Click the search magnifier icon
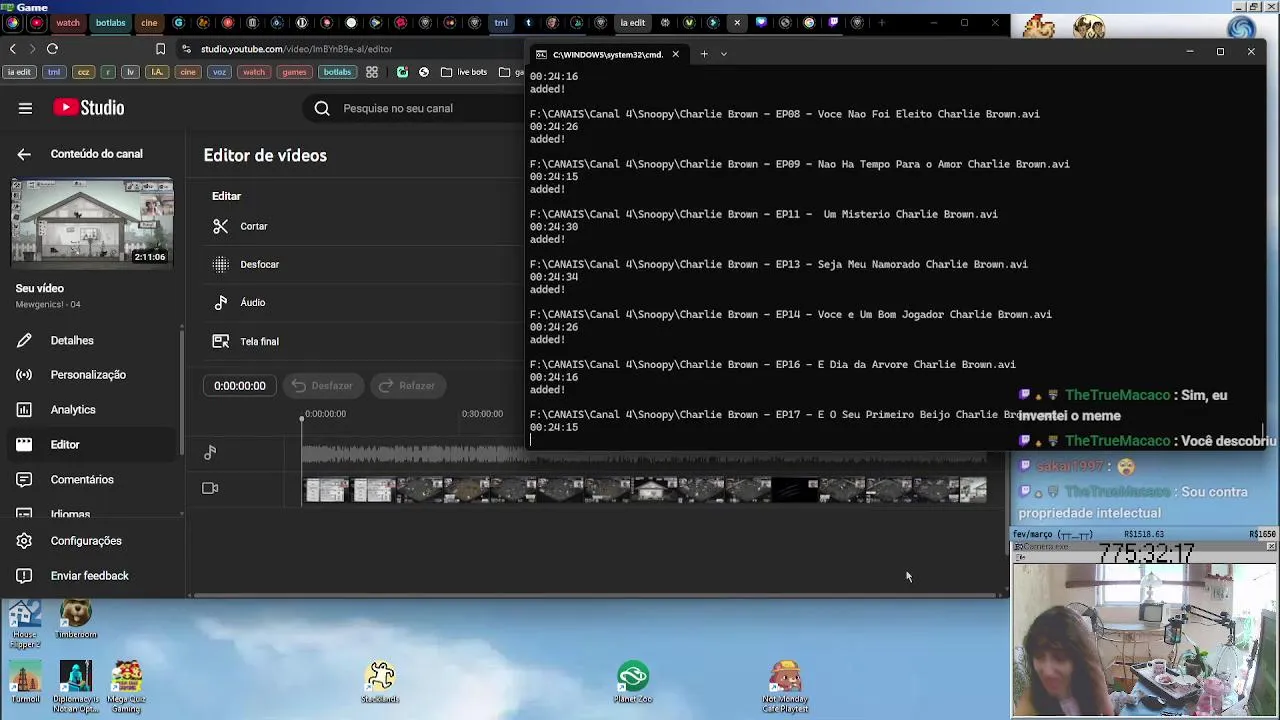Image resolution: width=1280 pixels, height=720 pixels. coord(322,108)
